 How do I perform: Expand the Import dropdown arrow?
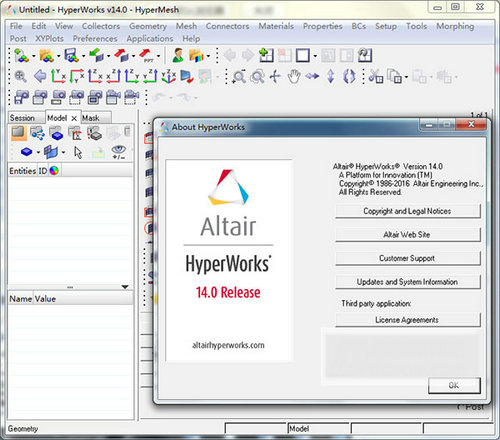pyautogui.click(x=108, y=56)
